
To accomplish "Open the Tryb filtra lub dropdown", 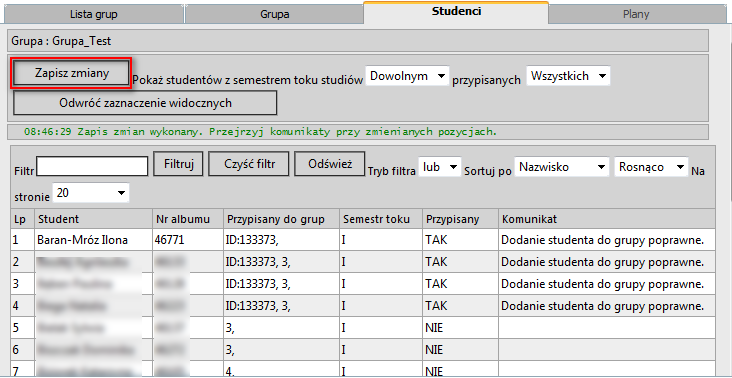I will click(x=440, y=167).
